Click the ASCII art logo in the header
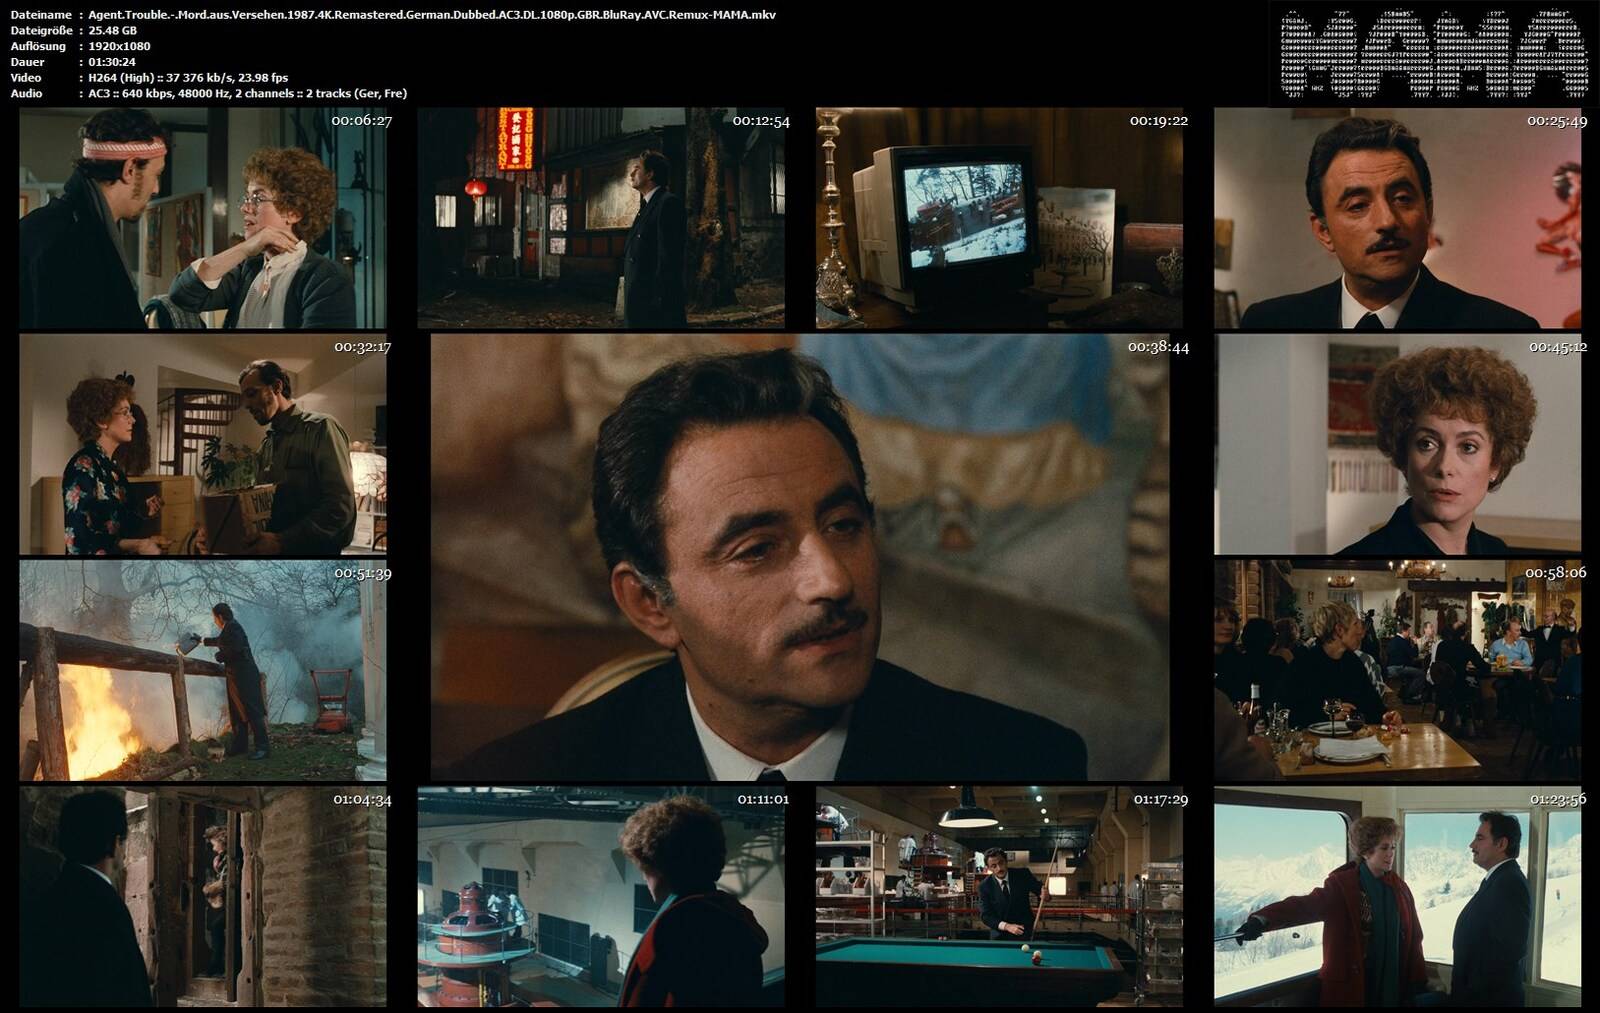Image resolution: width=1600 pixels, height=1013 pixels. [x=1433, y=54]
